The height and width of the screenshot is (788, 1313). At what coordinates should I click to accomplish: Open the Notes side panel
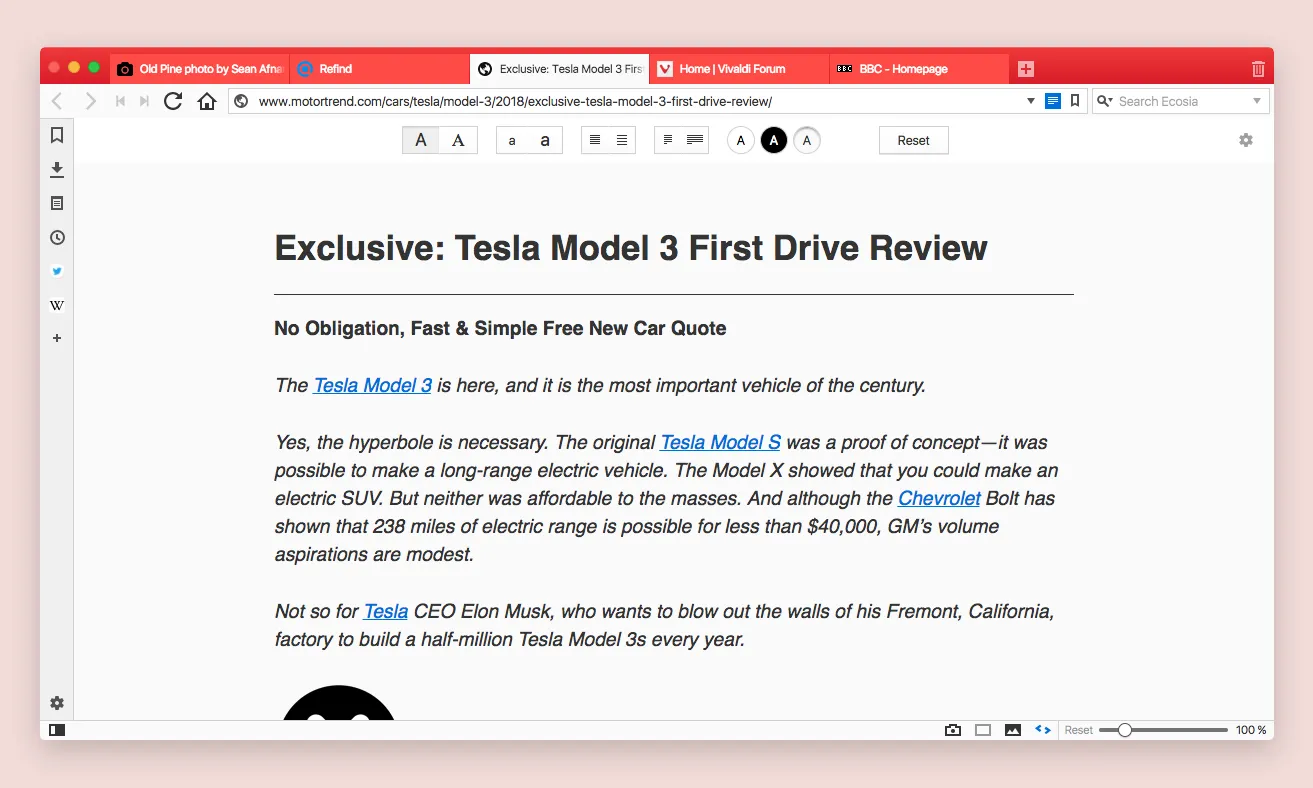pyautogui.click(x=57, y=203)
